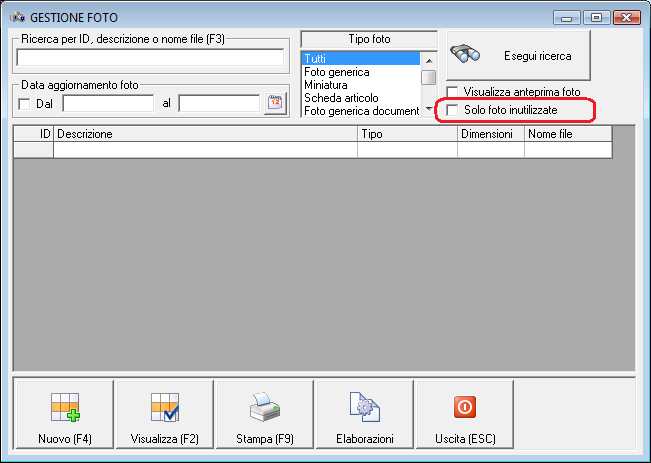Screen dimensions: 651x463
Task: Click Tipo foto list scroll up arrow
Action: coord(429,61)
